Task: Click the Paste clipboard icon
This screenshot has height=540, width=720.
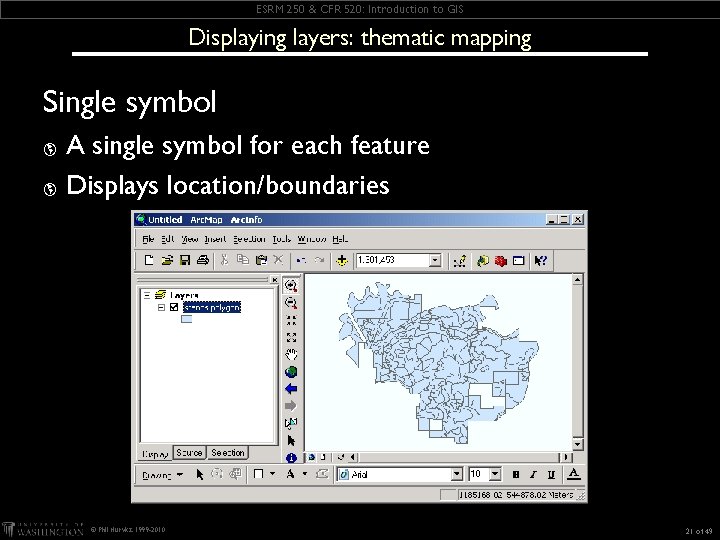Action: 261,260
